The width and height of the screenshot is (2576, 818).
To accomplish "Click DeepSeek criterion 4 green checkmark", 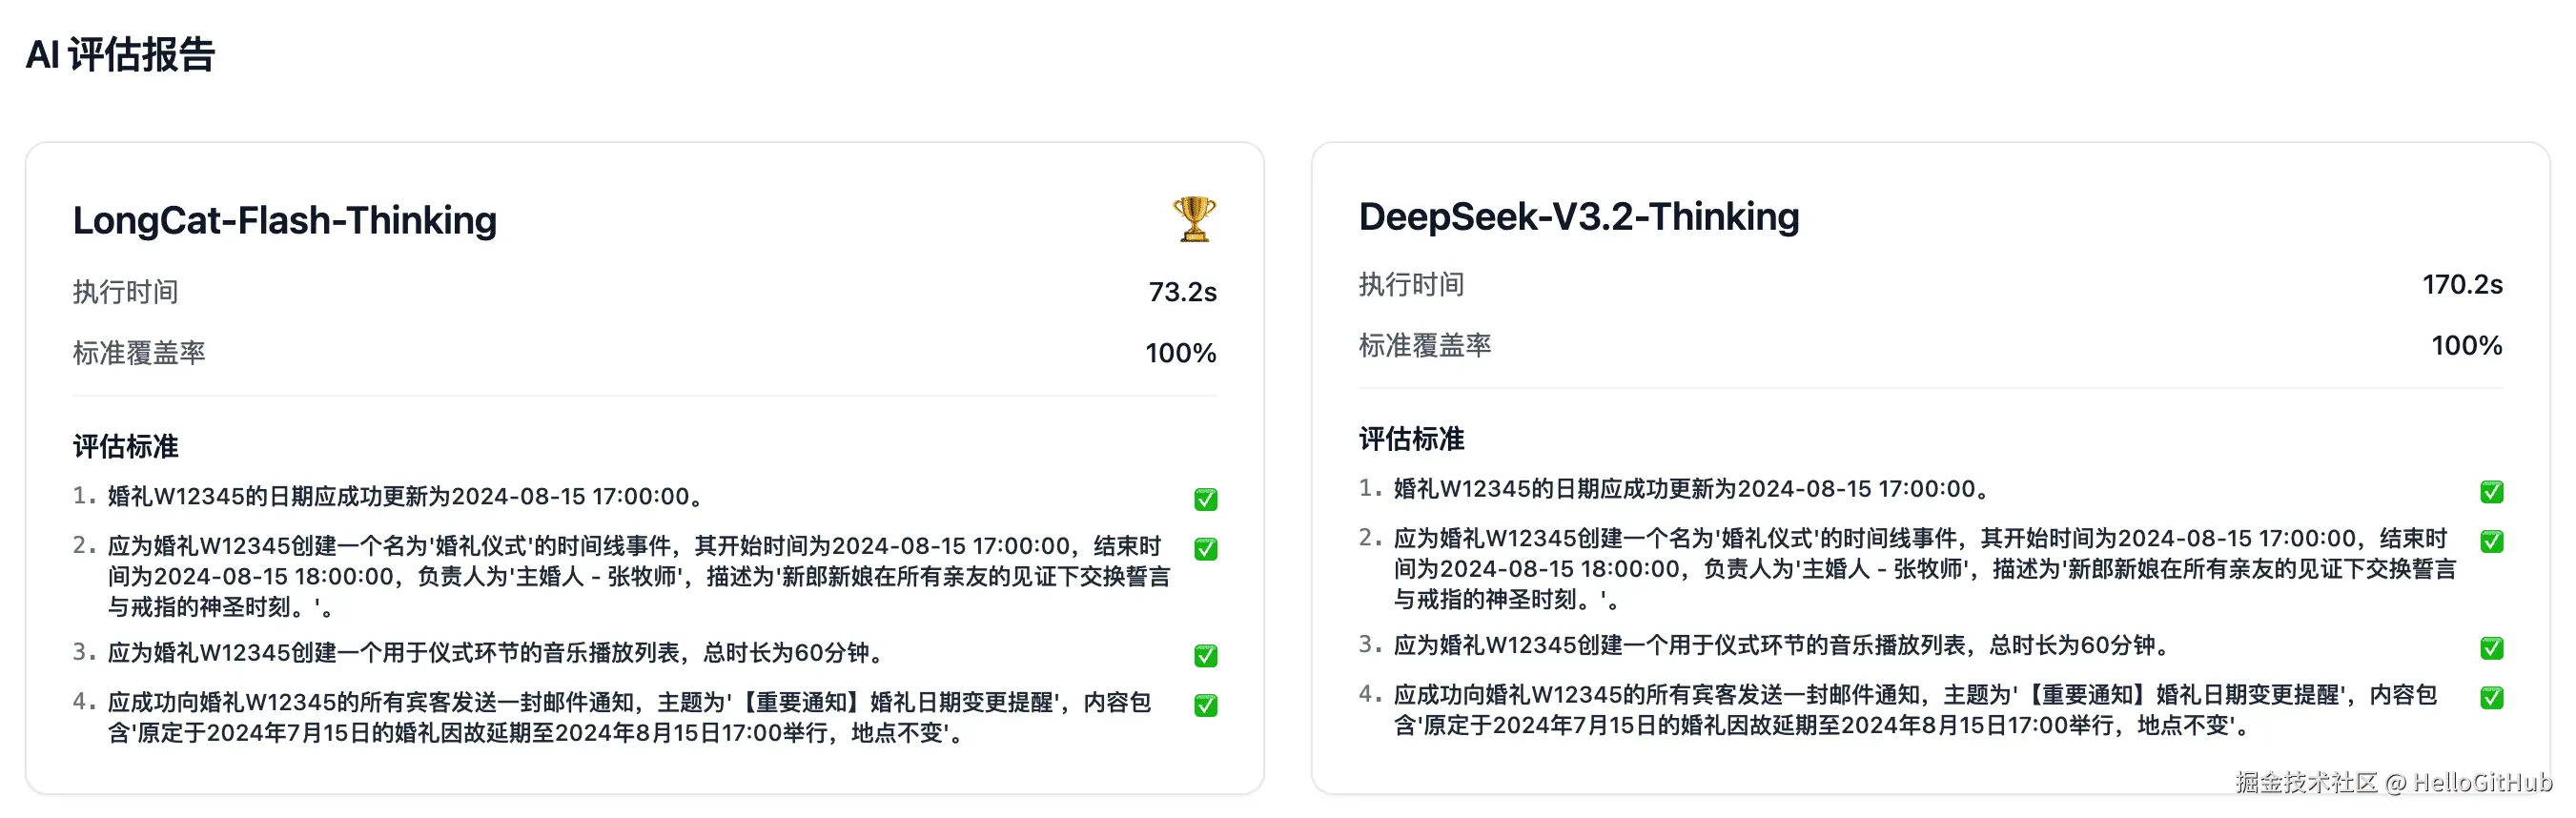I will tap(2491, 698).
